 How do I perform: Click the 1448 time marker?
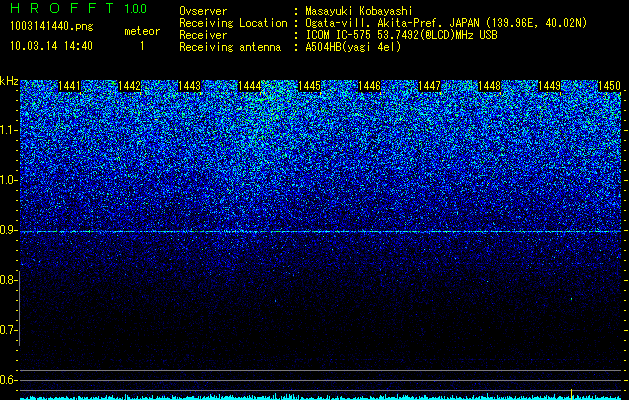click(x=489, y=86)
